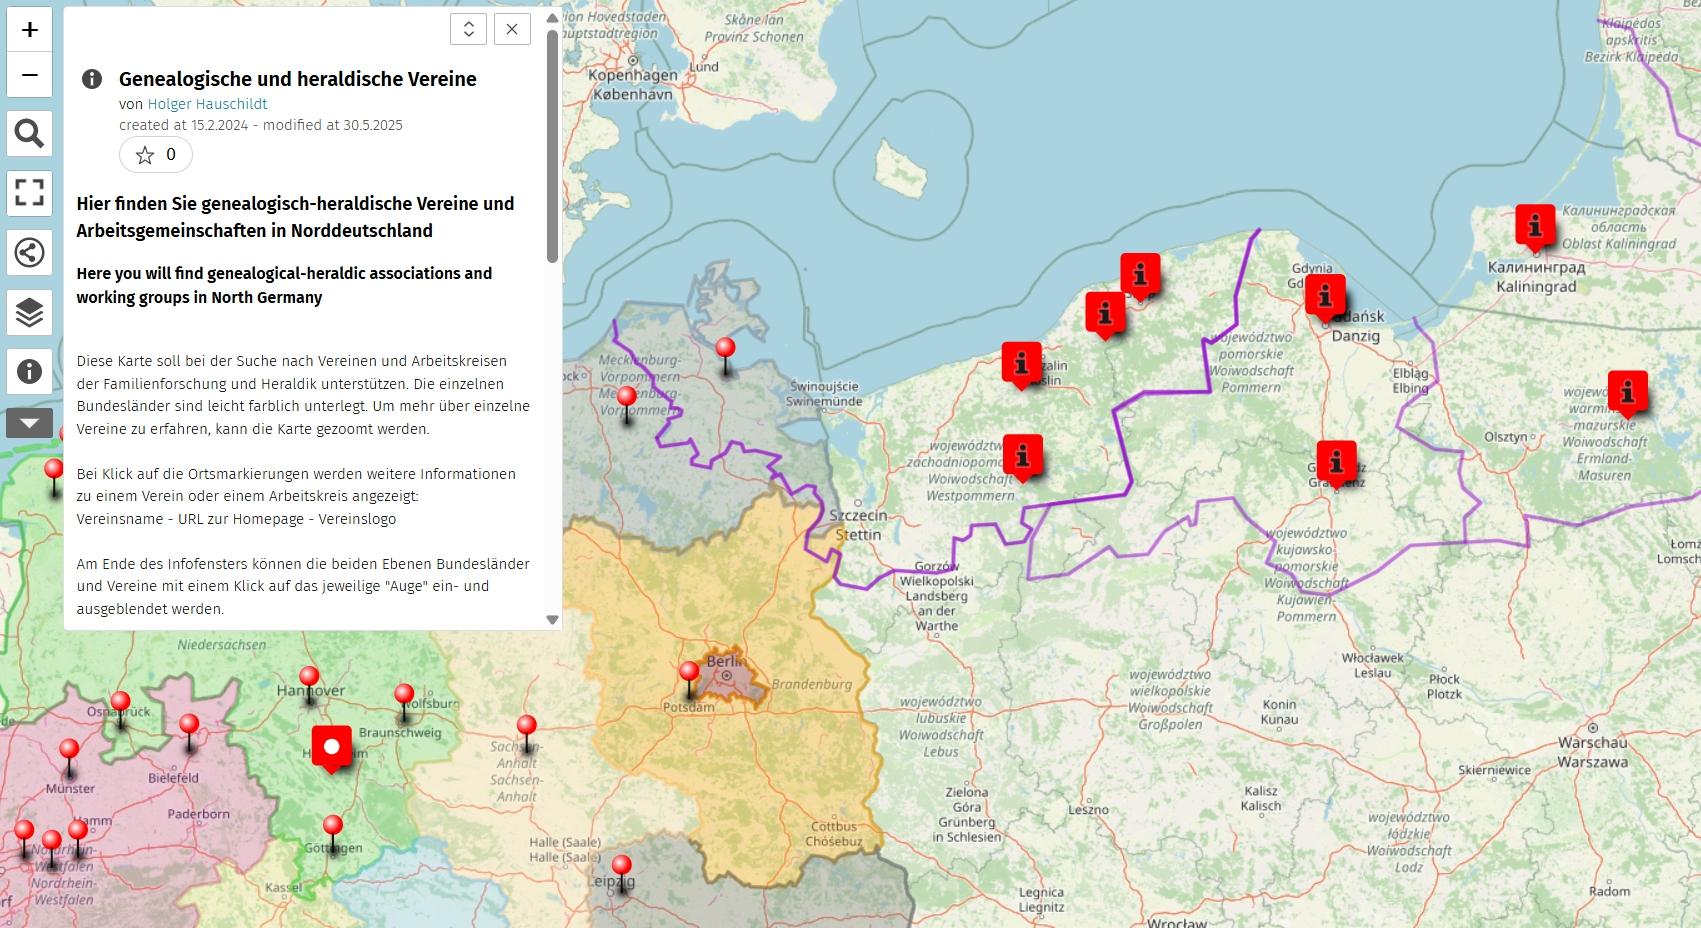Click the Gdańsk info marker
This screenshot has width=1701, height=928.
pos(1325,296)
